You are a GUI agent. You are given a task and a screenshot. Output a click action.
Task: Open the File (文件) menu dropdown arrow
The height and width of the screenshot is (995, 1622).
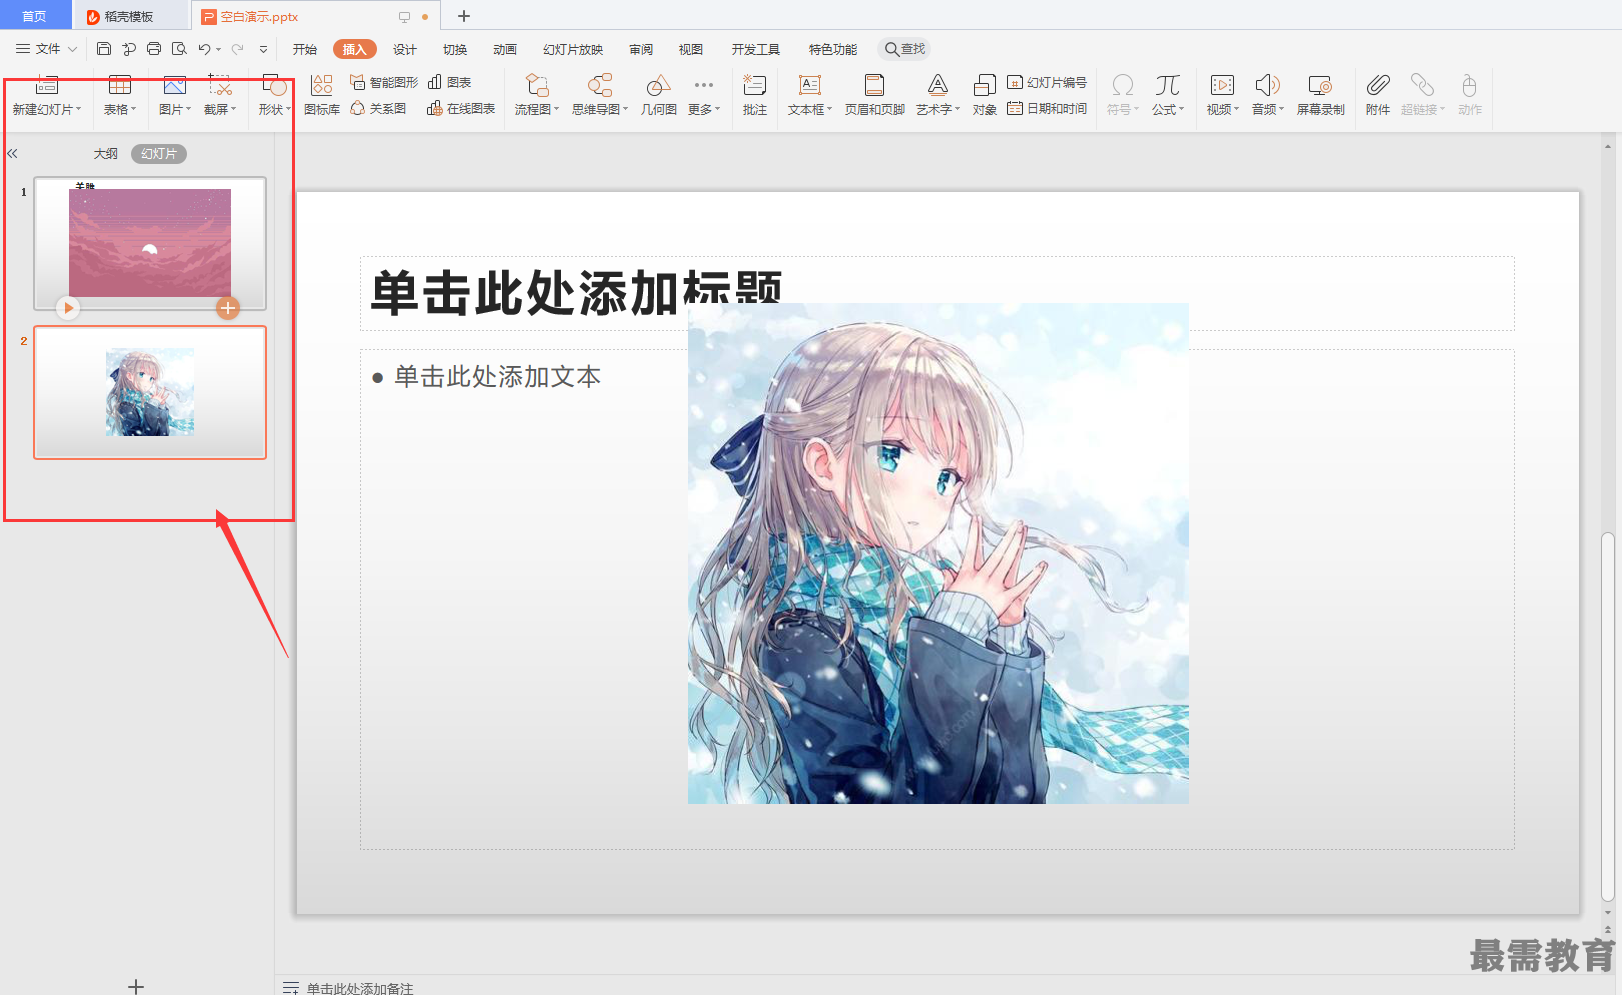(x=72, y=49)
